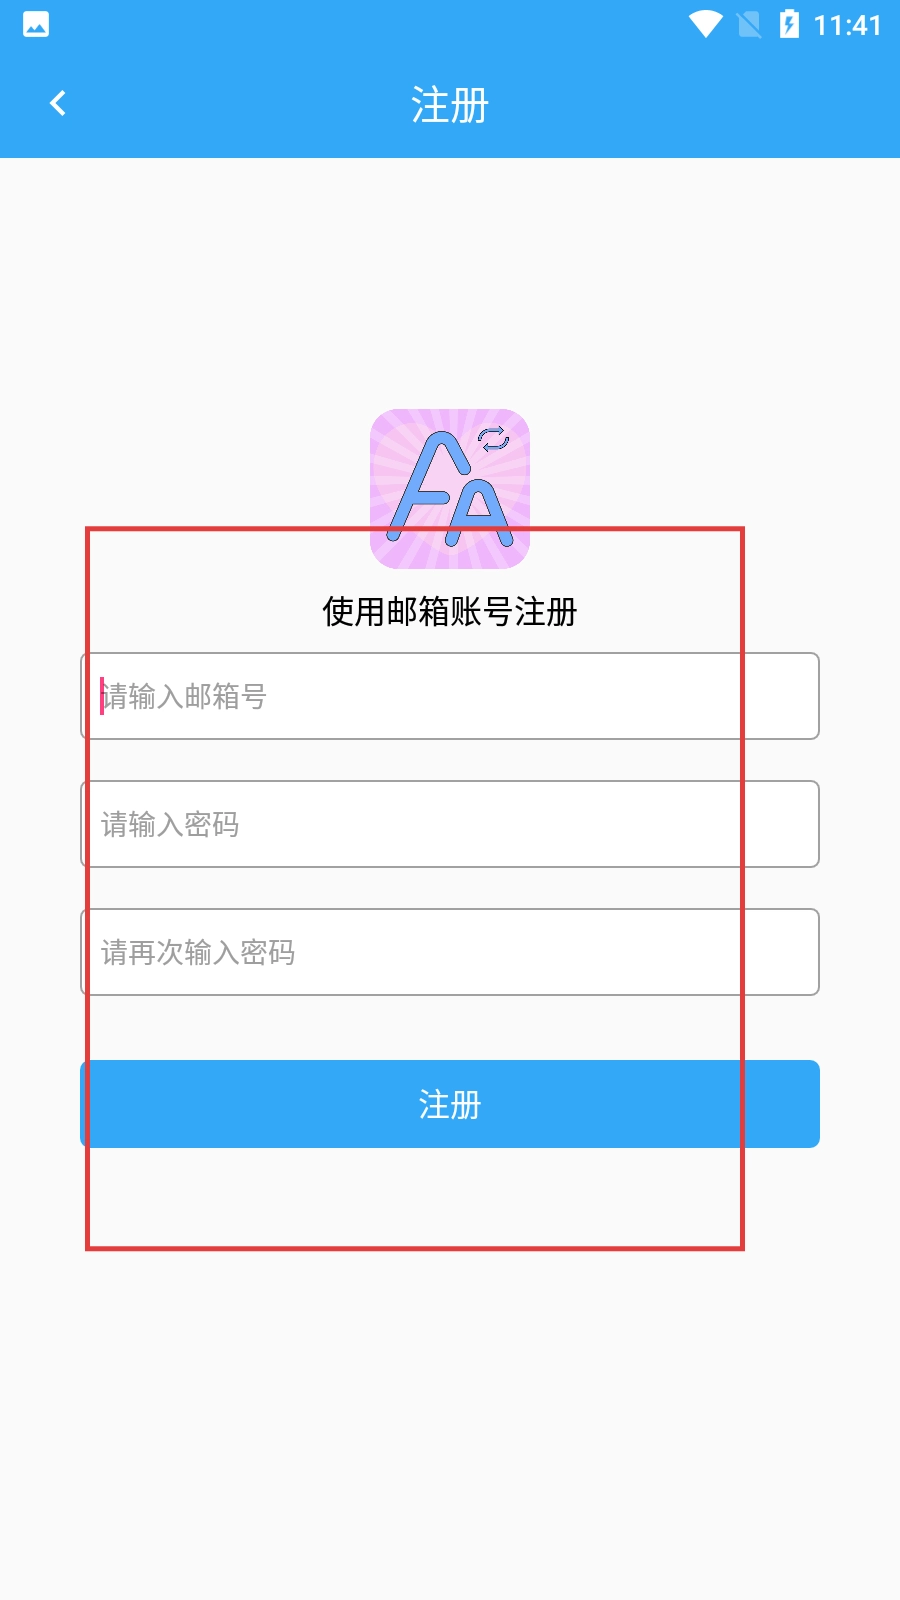
Task: Focus the 请输入密码 password field
Action: click(x=450, y=824)
